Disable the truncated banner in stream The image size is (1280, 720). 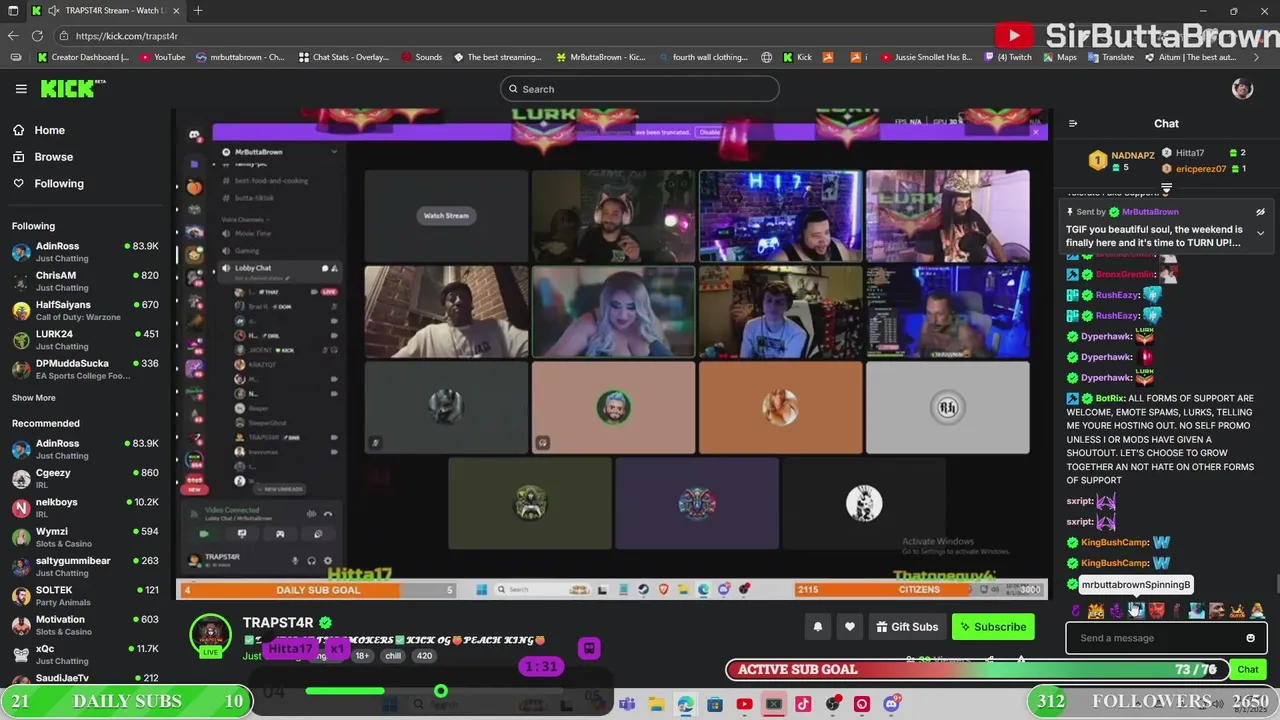(709, 132)
